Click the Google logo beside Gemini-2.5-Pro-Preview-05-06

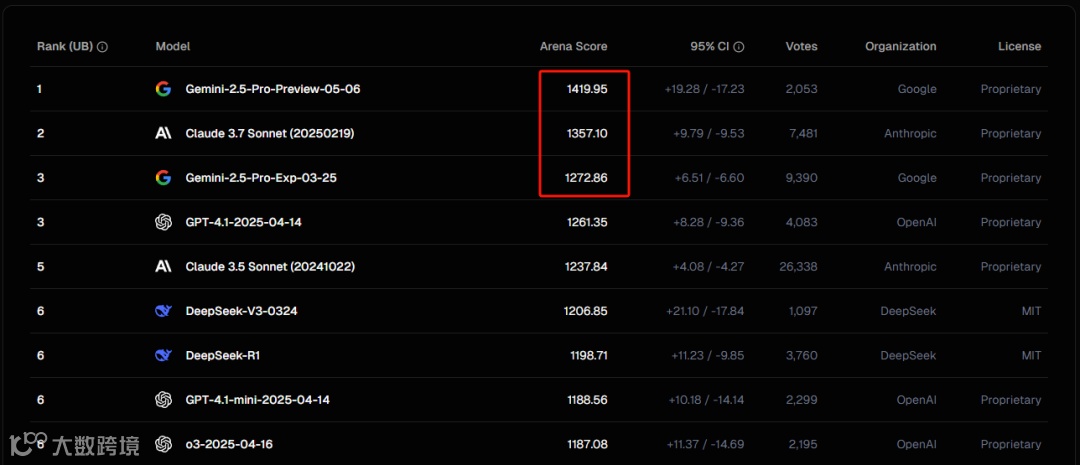coord(163,89)
